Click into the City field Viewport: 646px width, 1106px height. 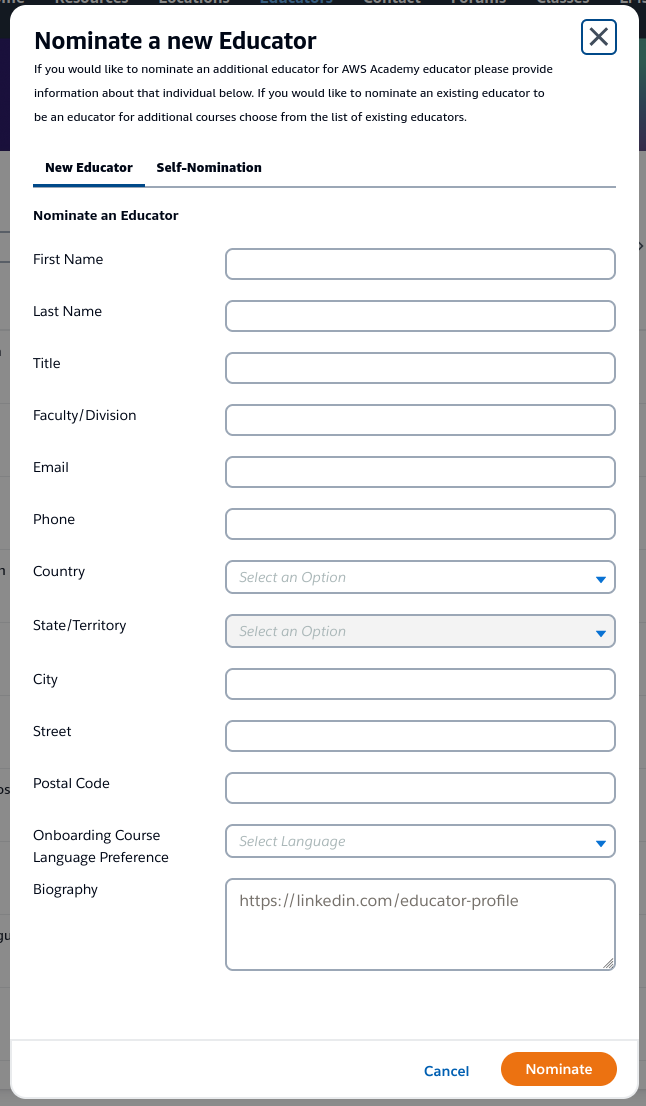[x=420, y=684]
